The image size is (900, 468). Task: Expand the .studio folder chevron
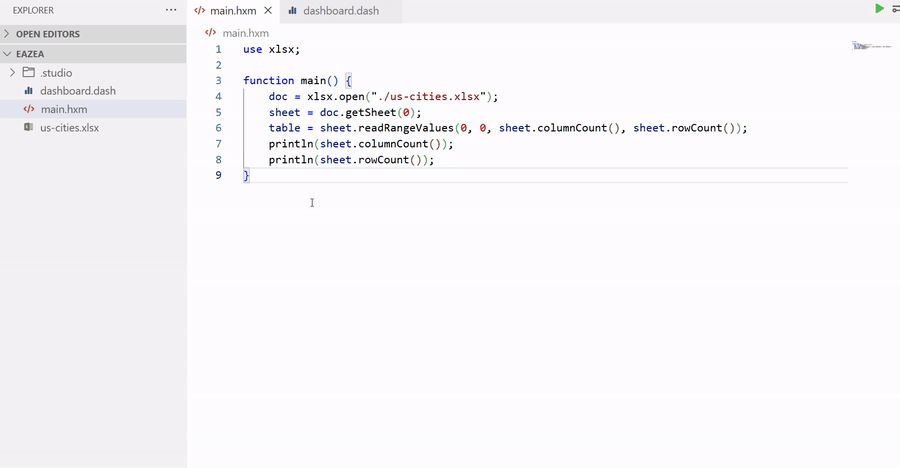pos(12,73)
